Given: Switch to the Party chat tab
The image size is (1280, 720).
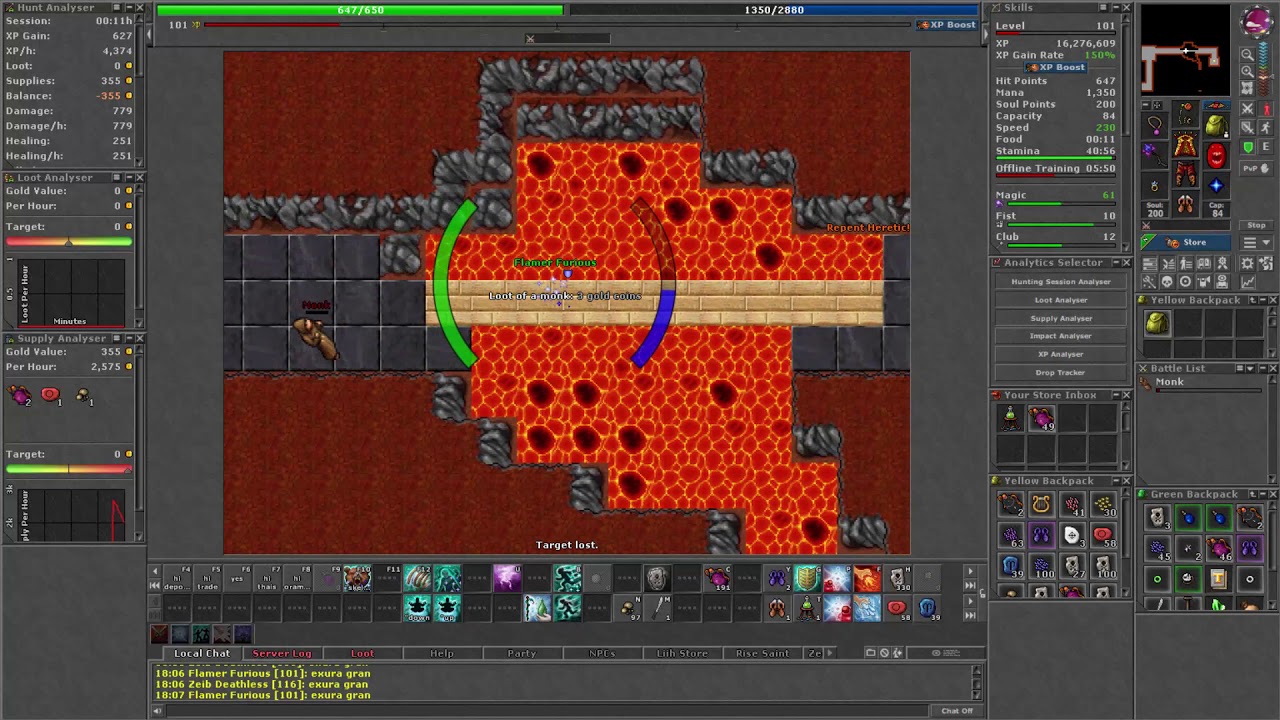Looking at the screenshot, I should [x=522, y=653].
